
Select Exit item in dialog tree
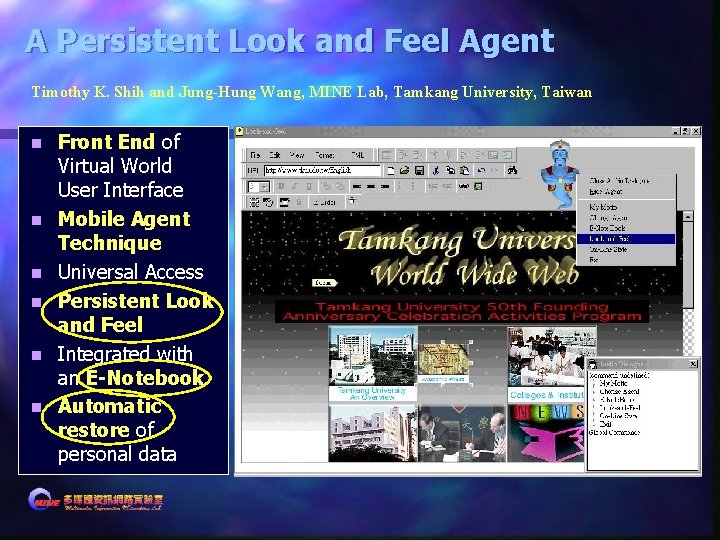605,424
